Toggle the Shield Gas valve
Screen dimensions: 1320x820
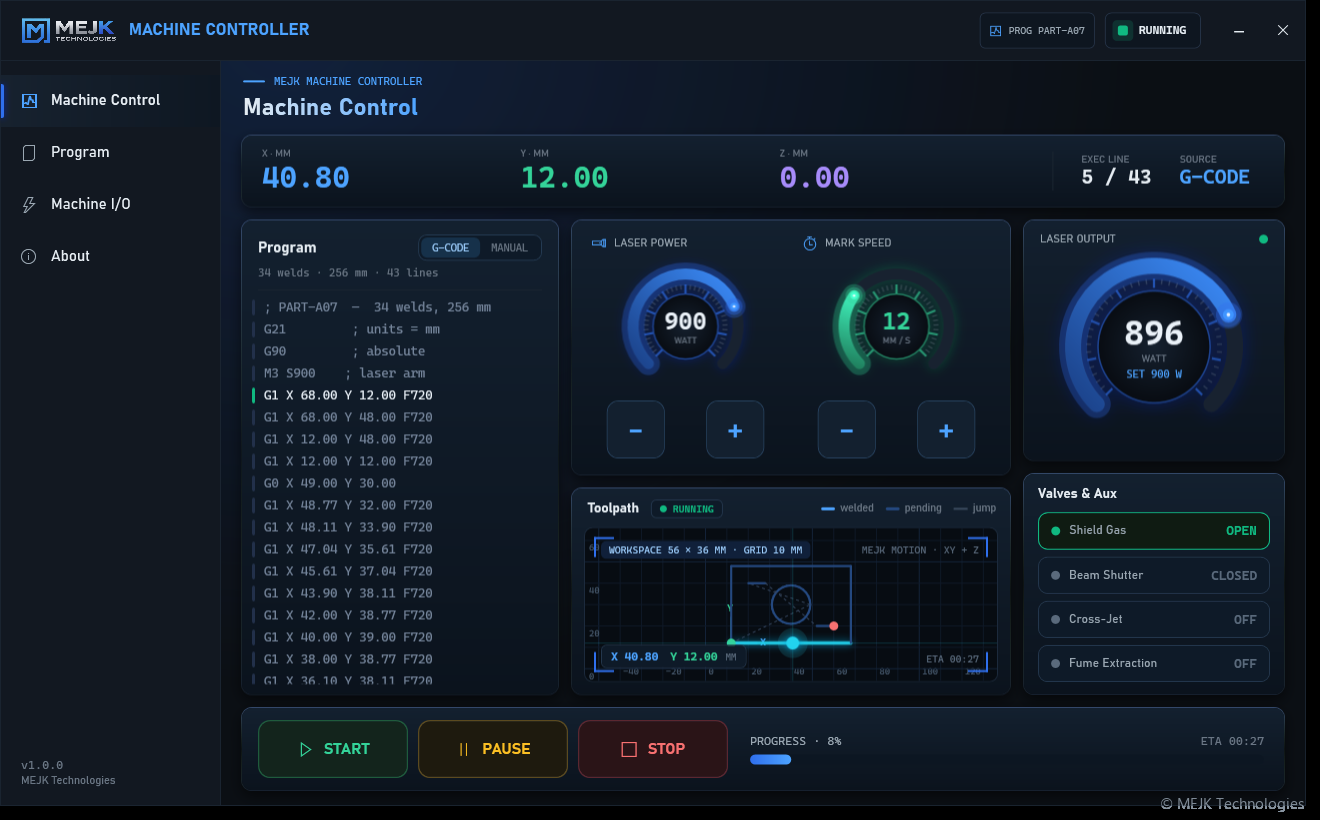click(x=1154, y=531)
